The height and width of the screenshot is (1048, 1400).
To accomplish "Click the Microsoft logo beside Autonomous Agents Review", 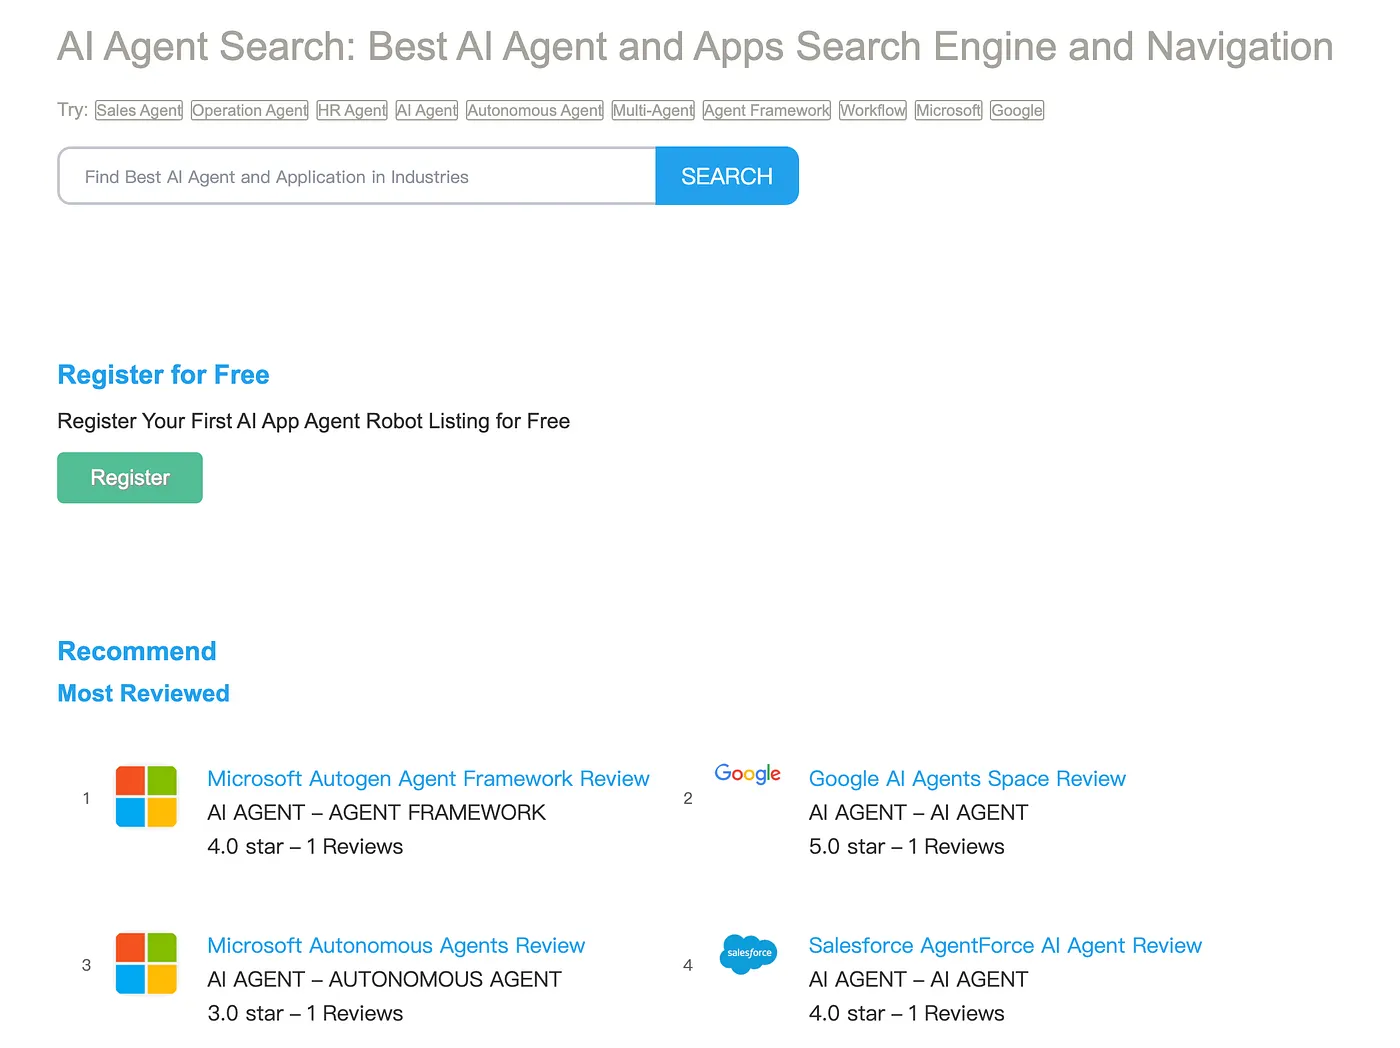I will tap(146, 963).
